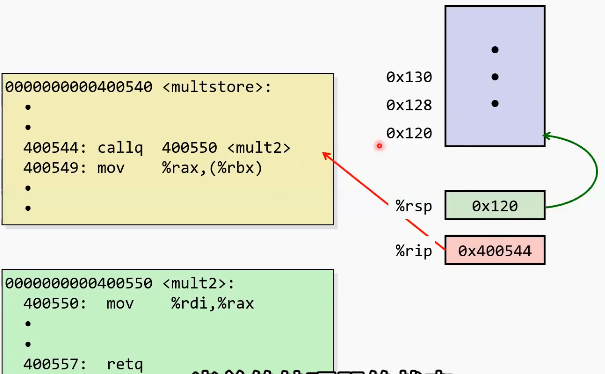
Task: Click the 0x128 stack address label
Action: [409, 105]
